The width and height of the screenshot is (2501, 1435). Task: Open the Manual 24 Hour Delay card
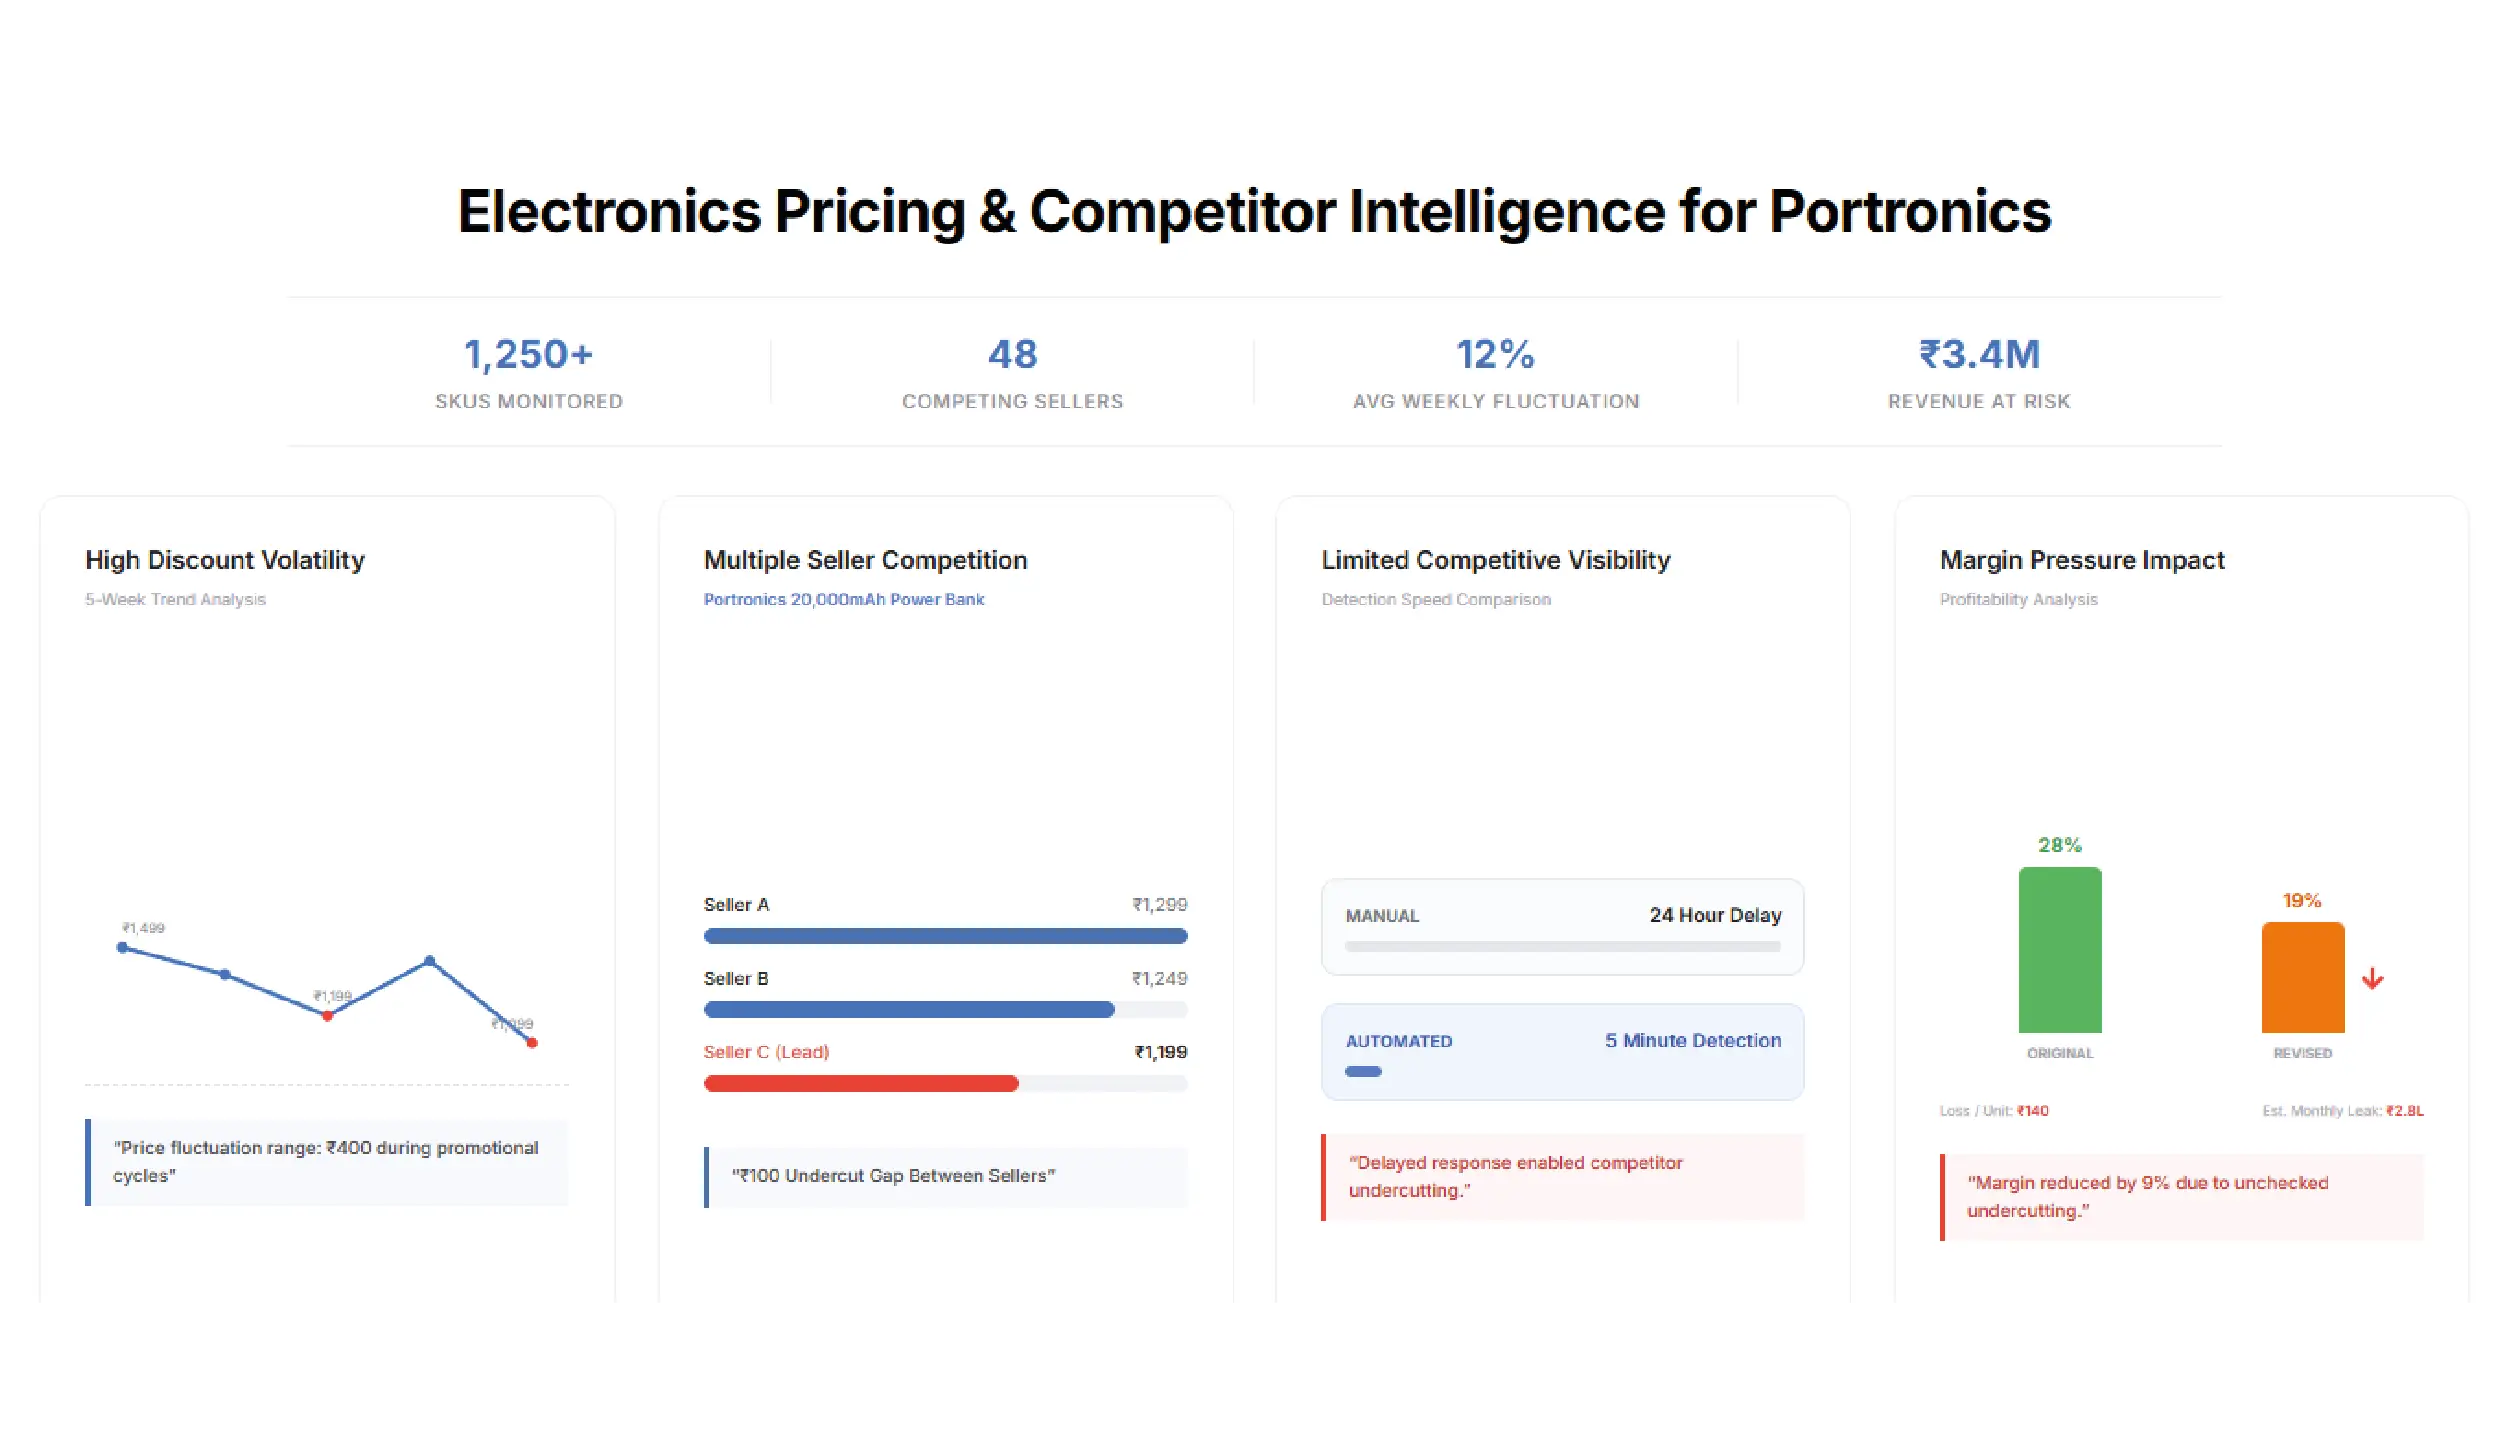[1562, 926]
